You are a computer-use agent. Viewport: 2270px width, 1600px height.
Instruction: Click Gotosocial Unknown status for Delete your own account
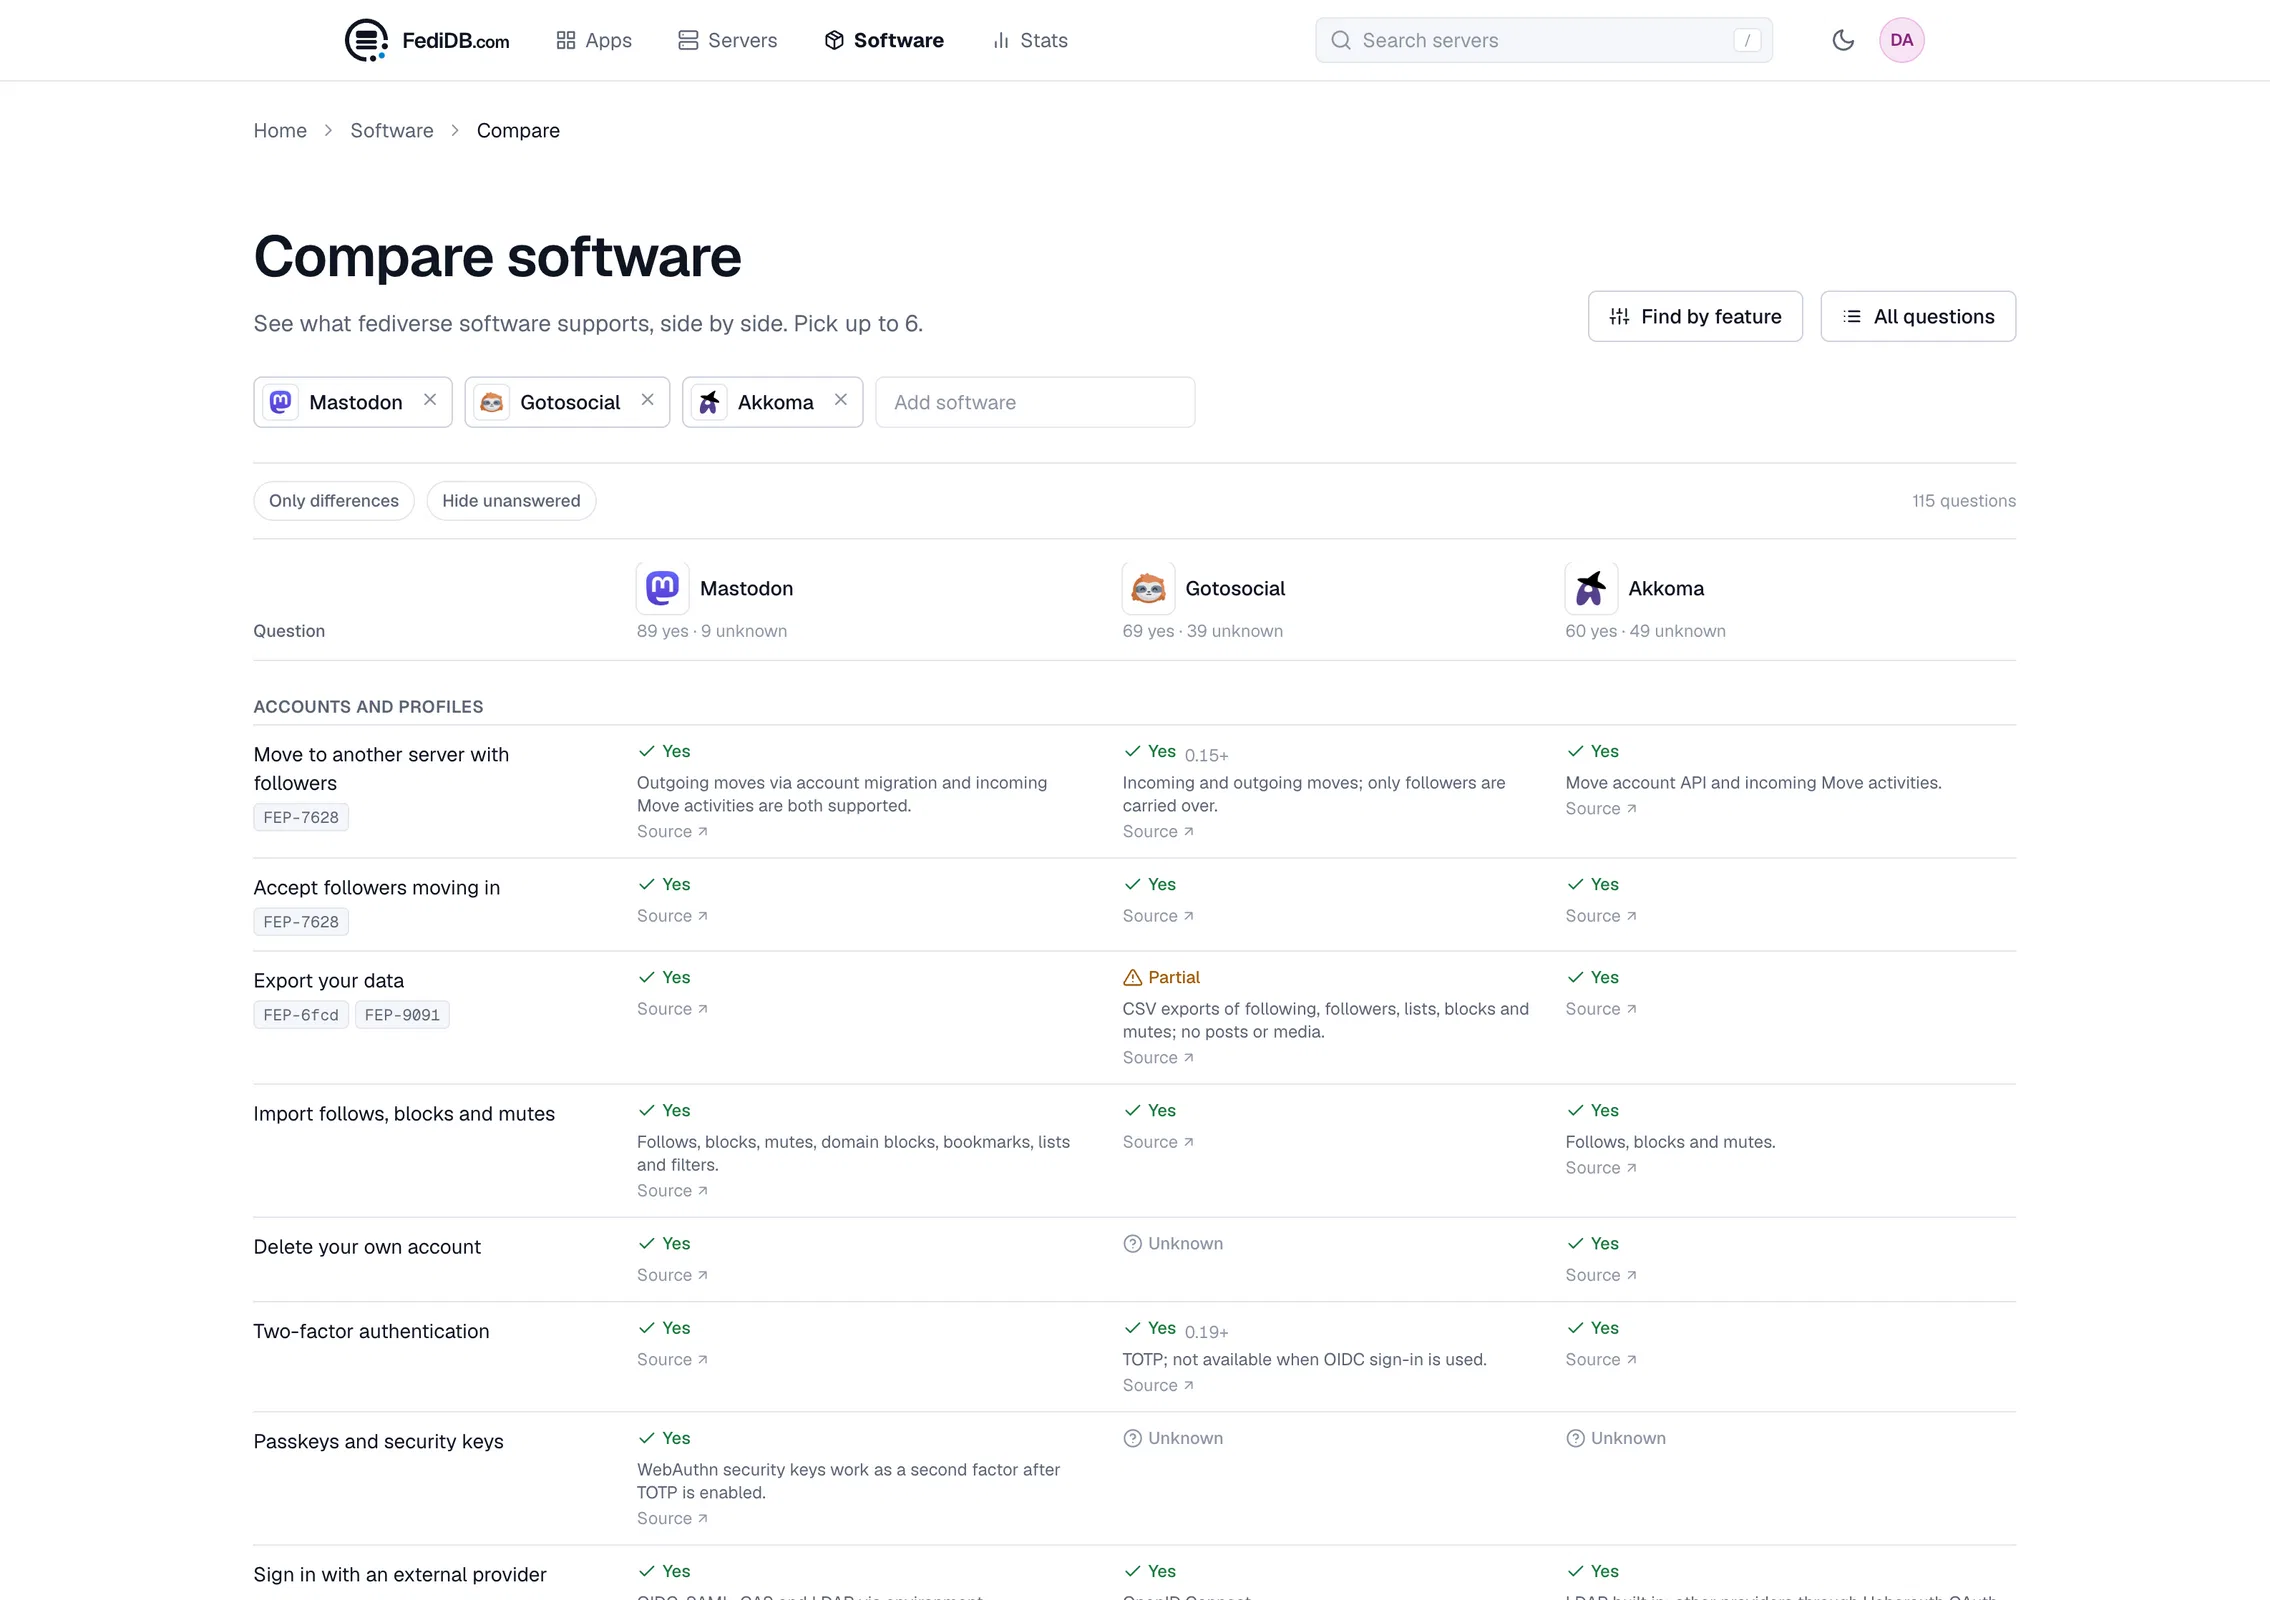(x=1173, y=1243)
